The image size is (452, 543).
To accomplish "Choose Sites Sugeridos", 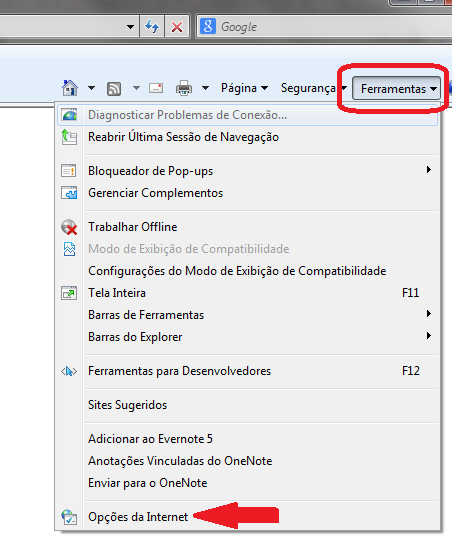I will tap(248, 405).
